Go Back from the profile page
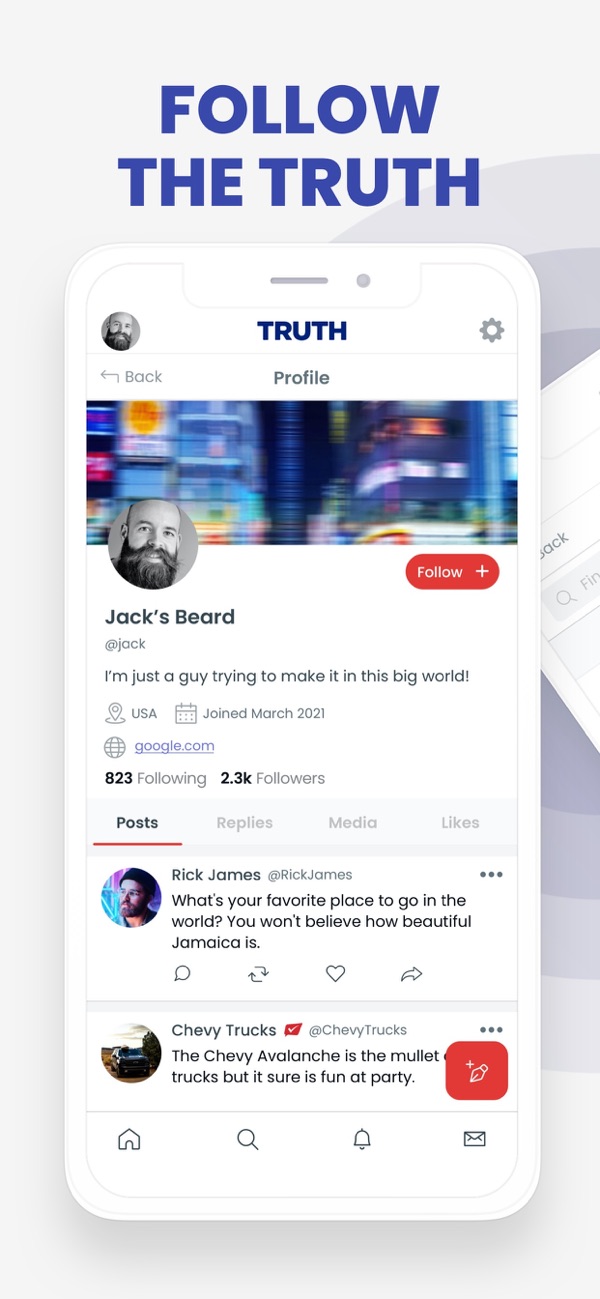Screen dimensions: 600x1299 click(x=131, y=376)
